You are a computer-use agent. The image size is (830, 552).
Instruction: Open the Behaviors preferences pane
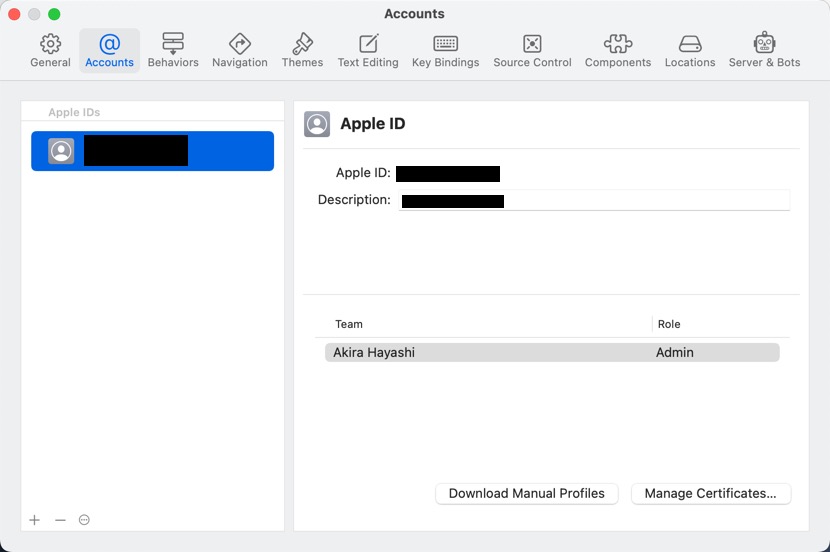pos(173,51)
